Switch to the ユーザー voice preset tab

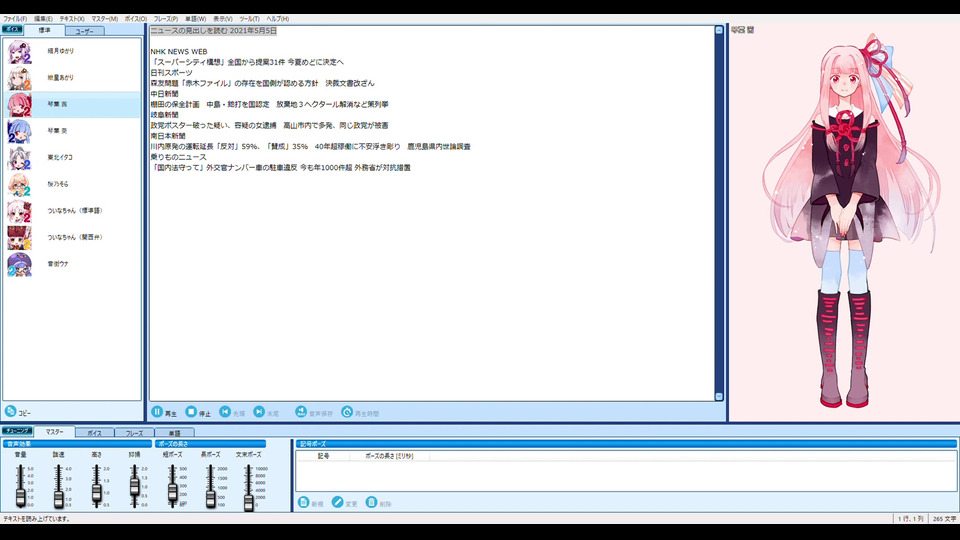click(84, 31)
